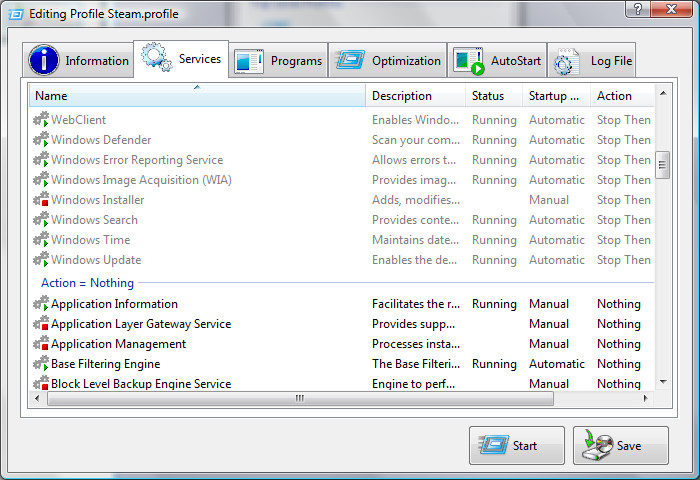Image resolution: width=700 pixels, height=480 pixels.
Task: Select the Windows Update service name
Action: 96,260
